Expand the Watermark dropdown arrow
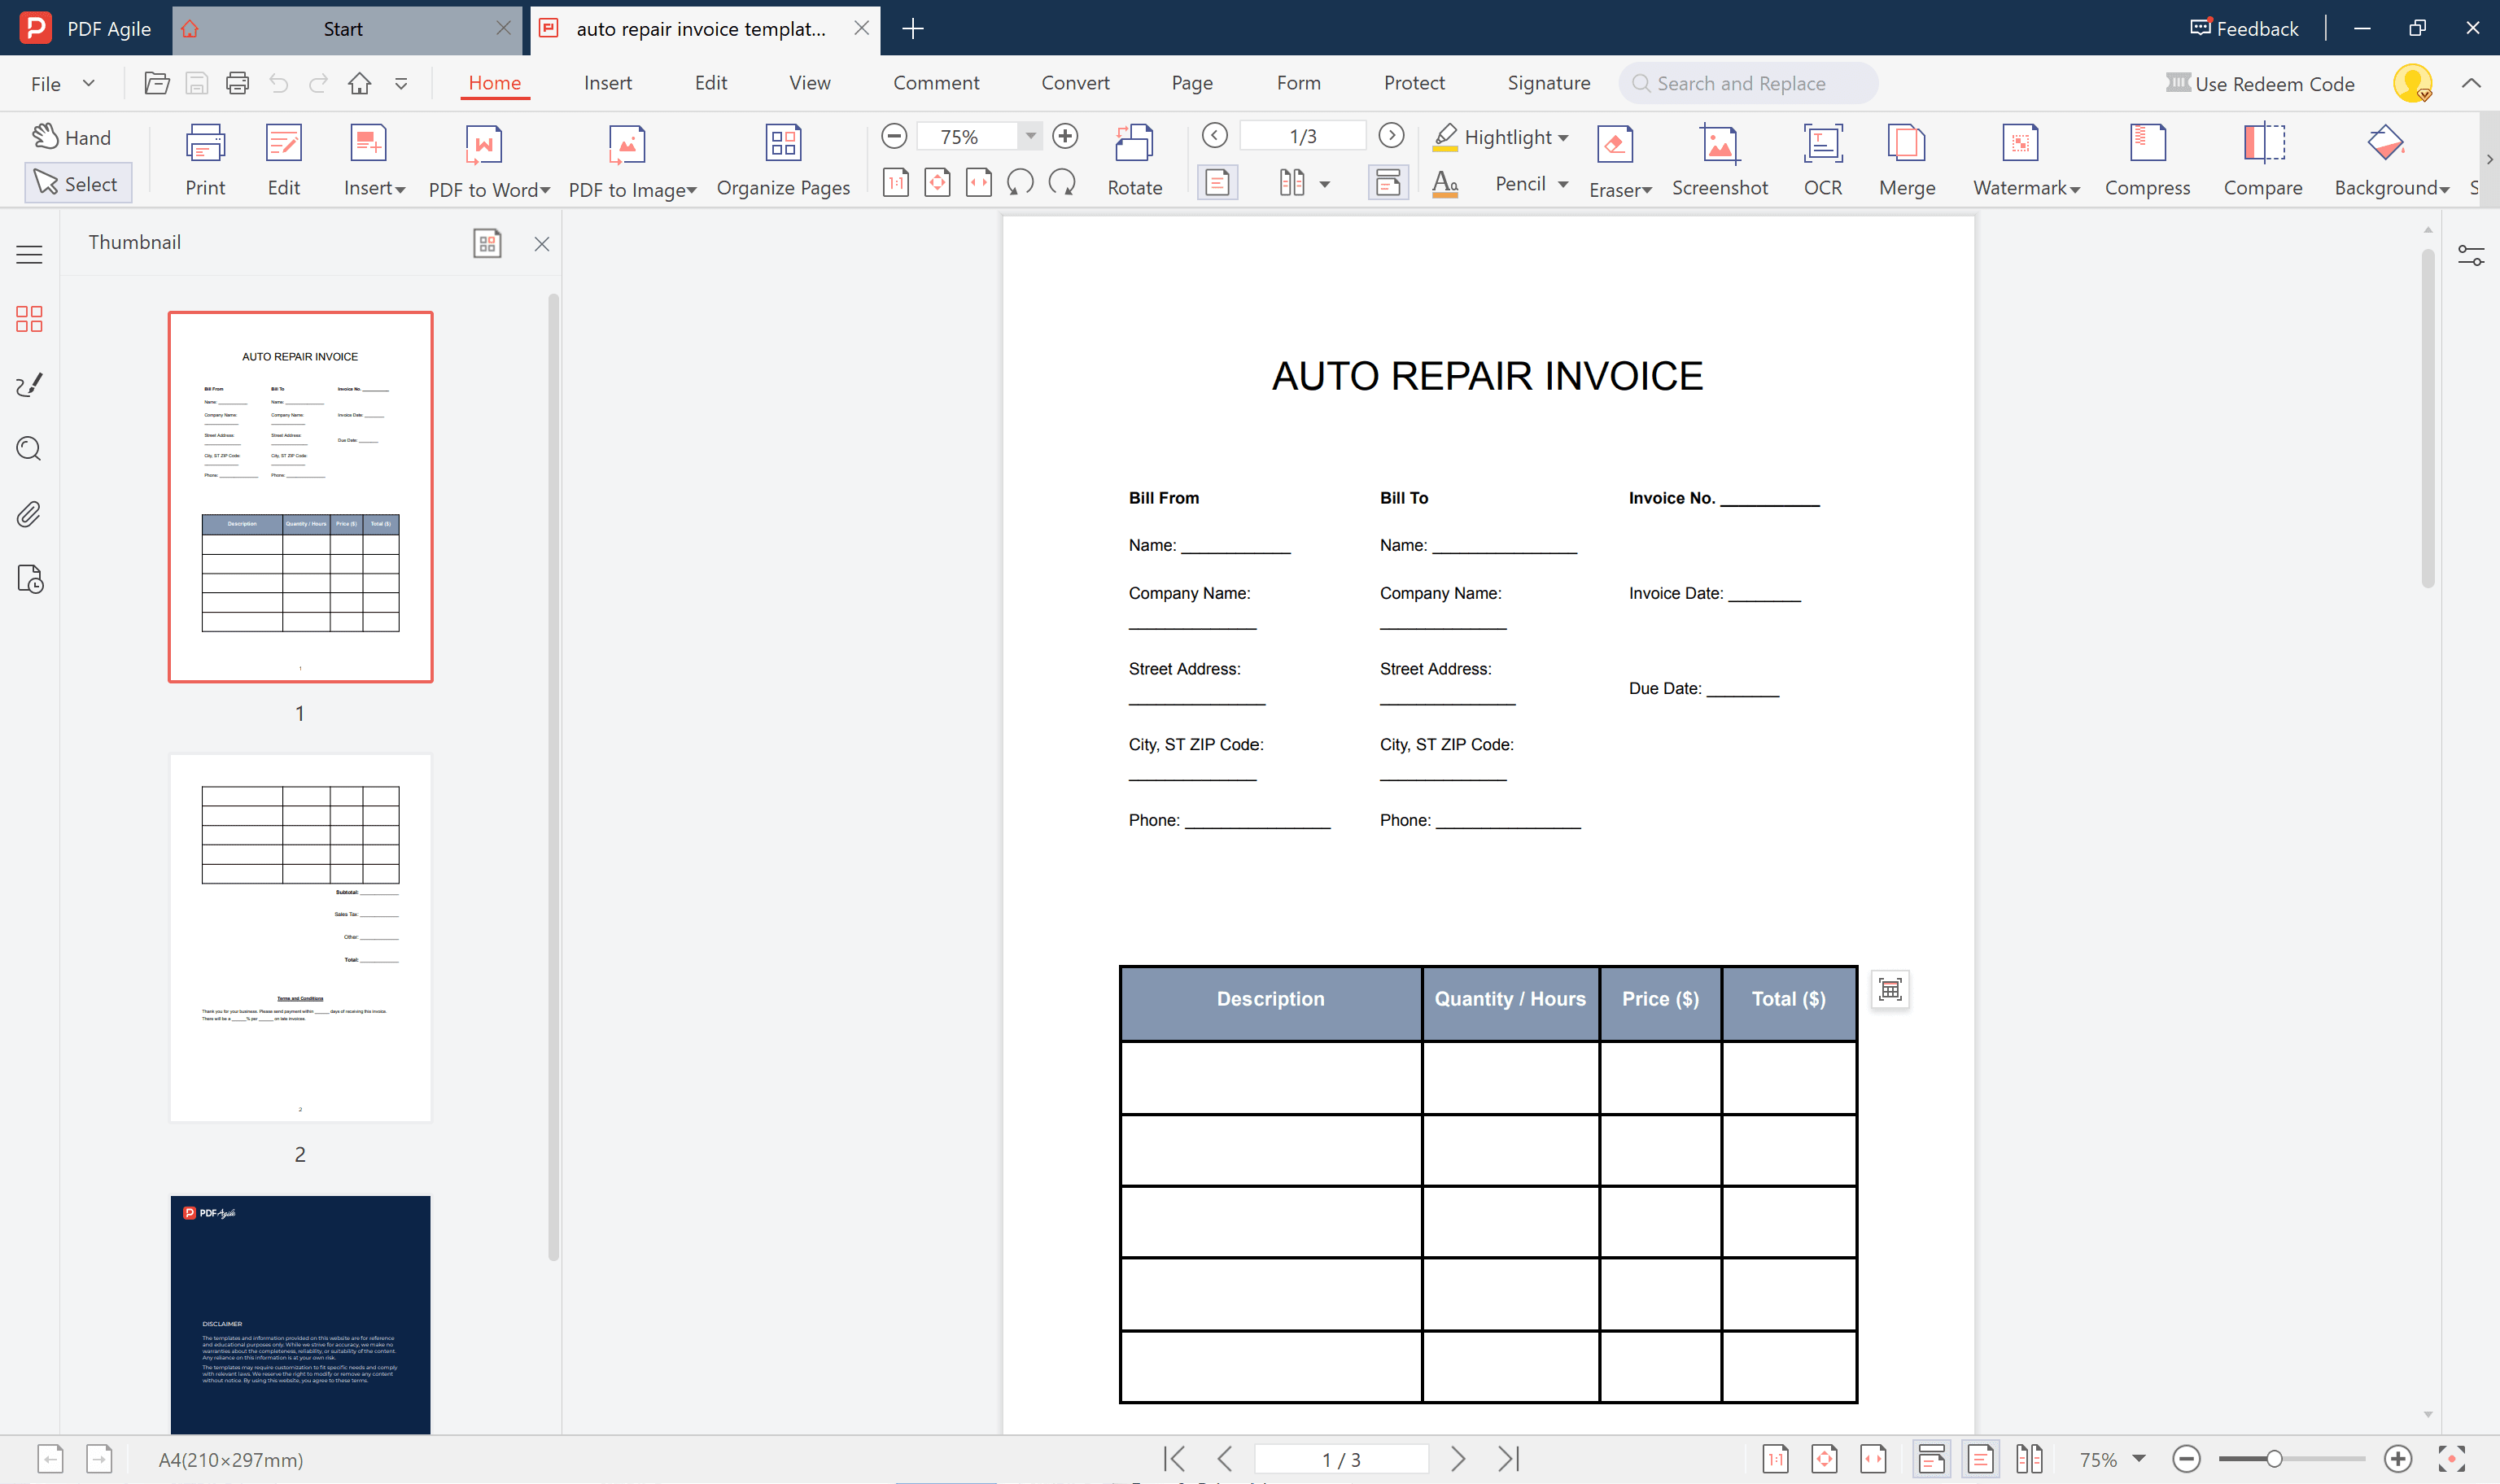 click(x=2075, y=190)
